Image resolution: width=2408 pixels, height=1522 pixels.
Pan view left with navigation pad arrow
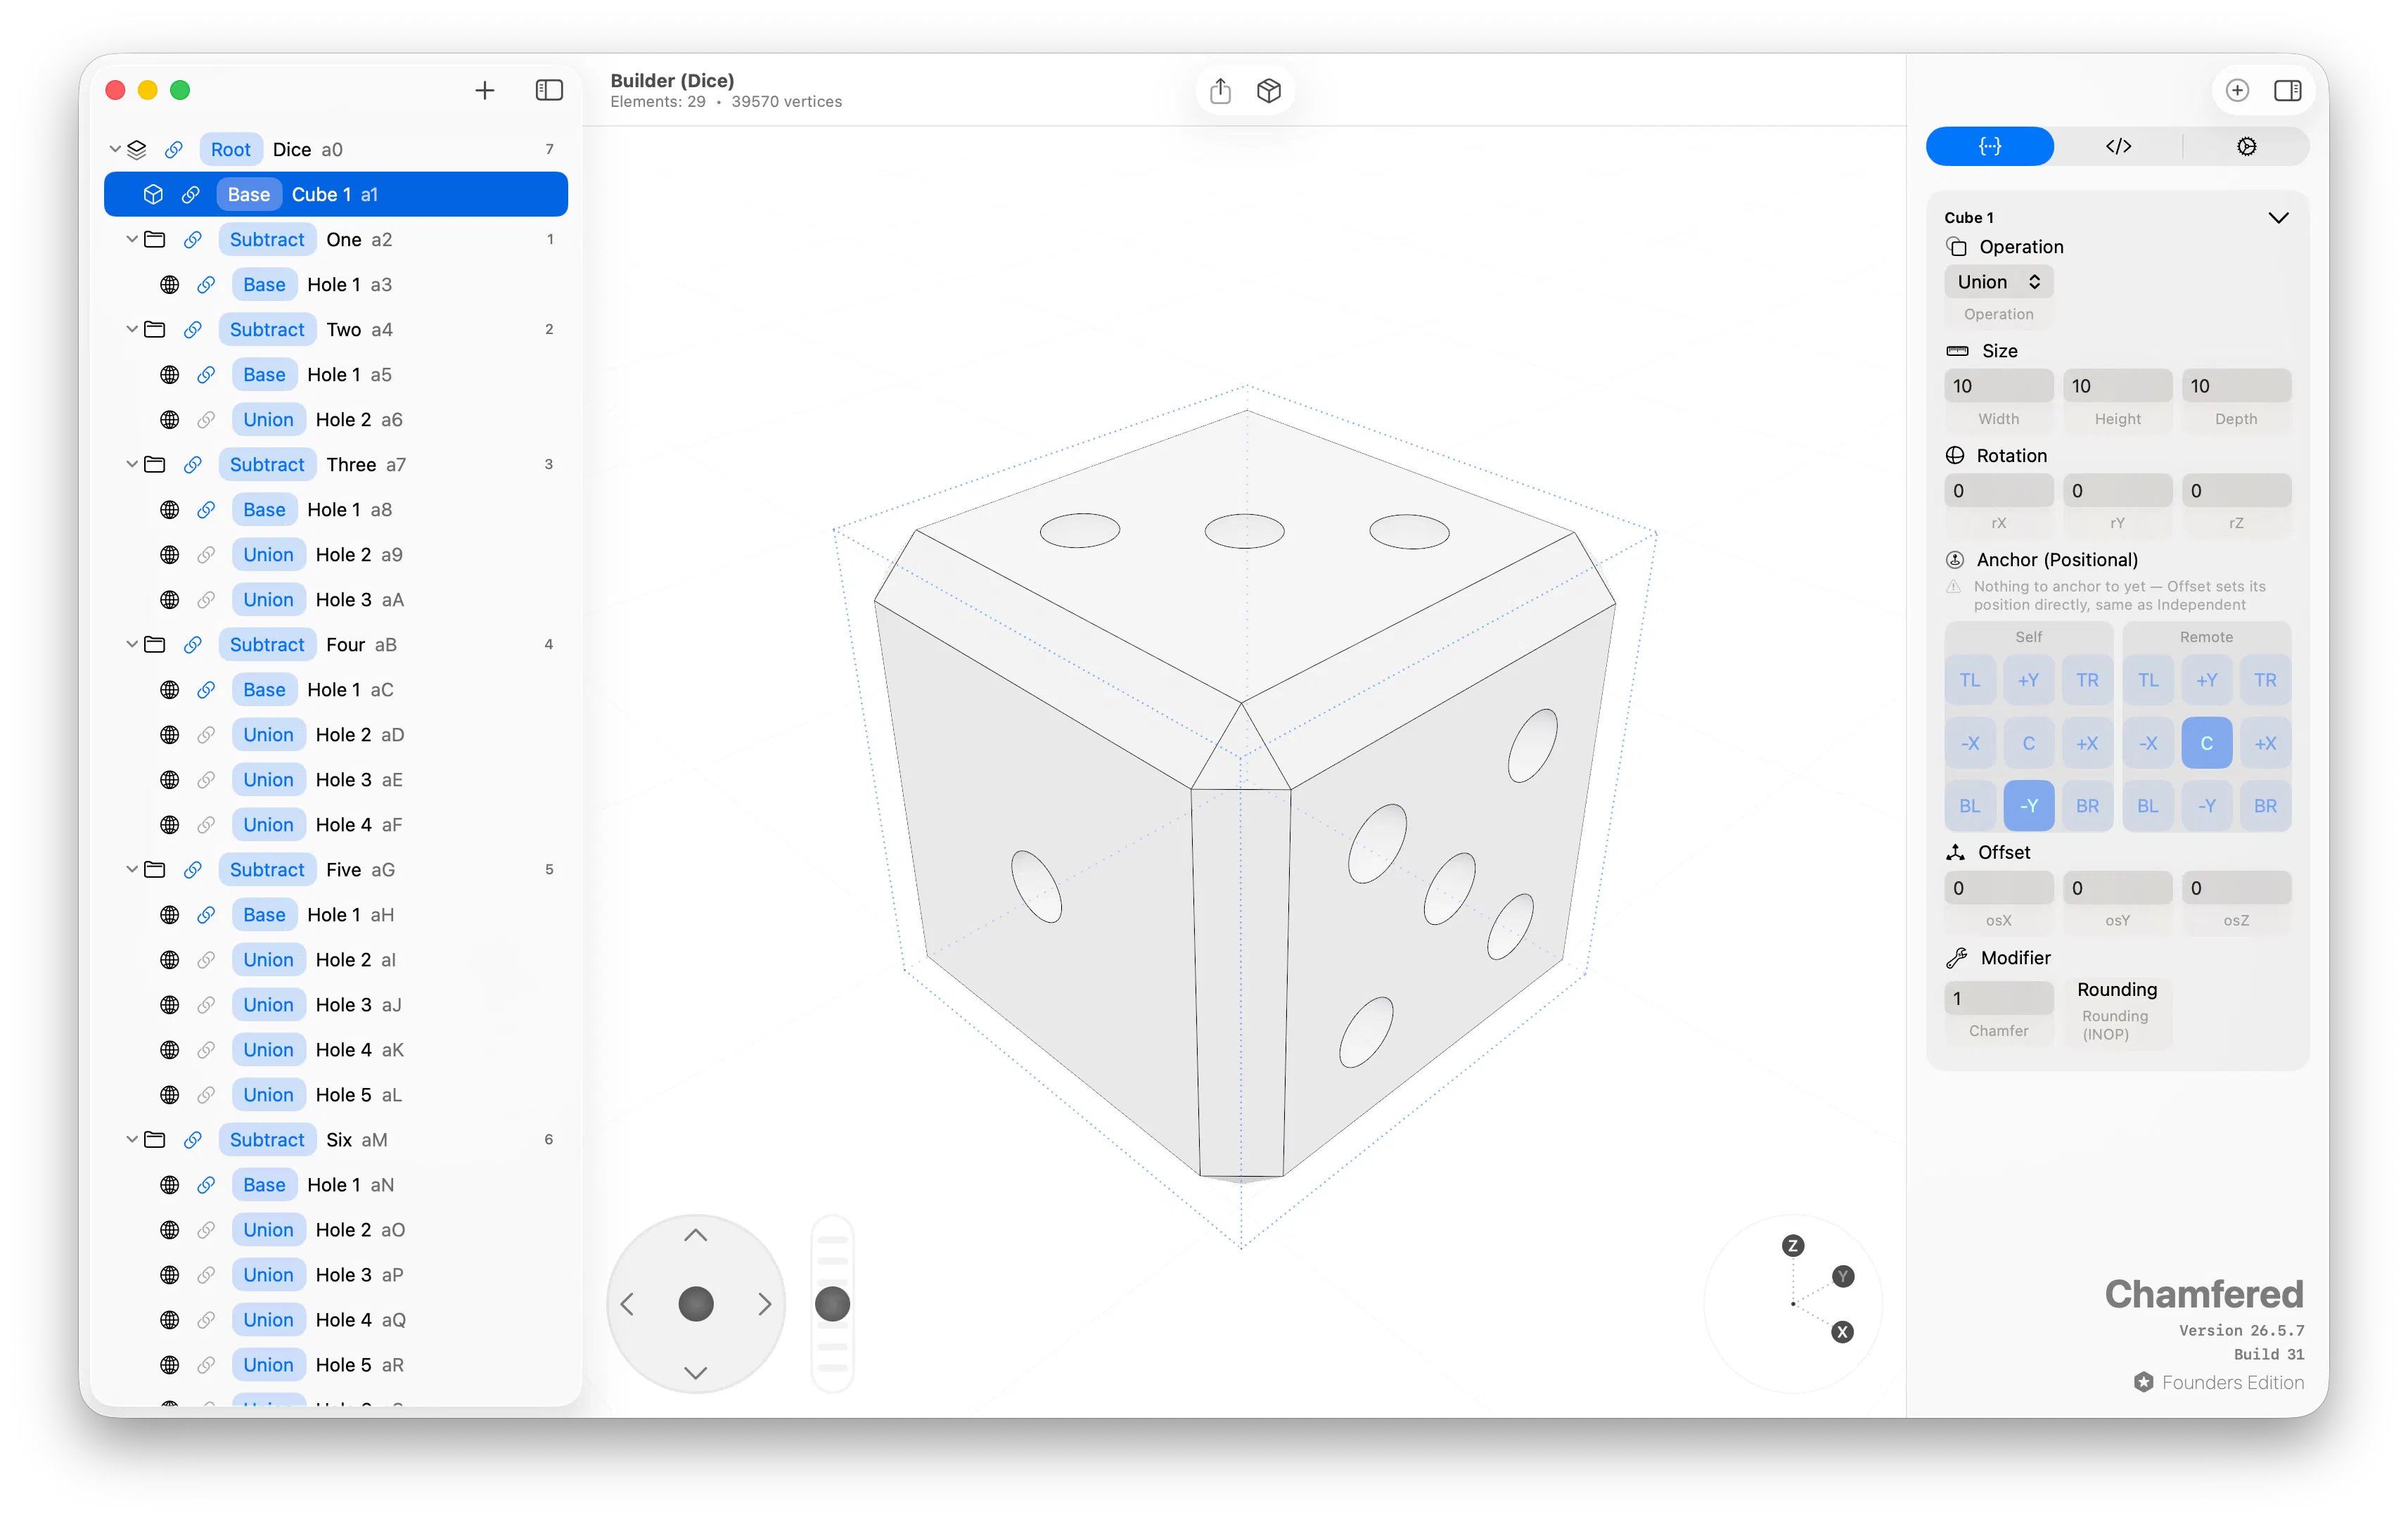coord(627,1304)
